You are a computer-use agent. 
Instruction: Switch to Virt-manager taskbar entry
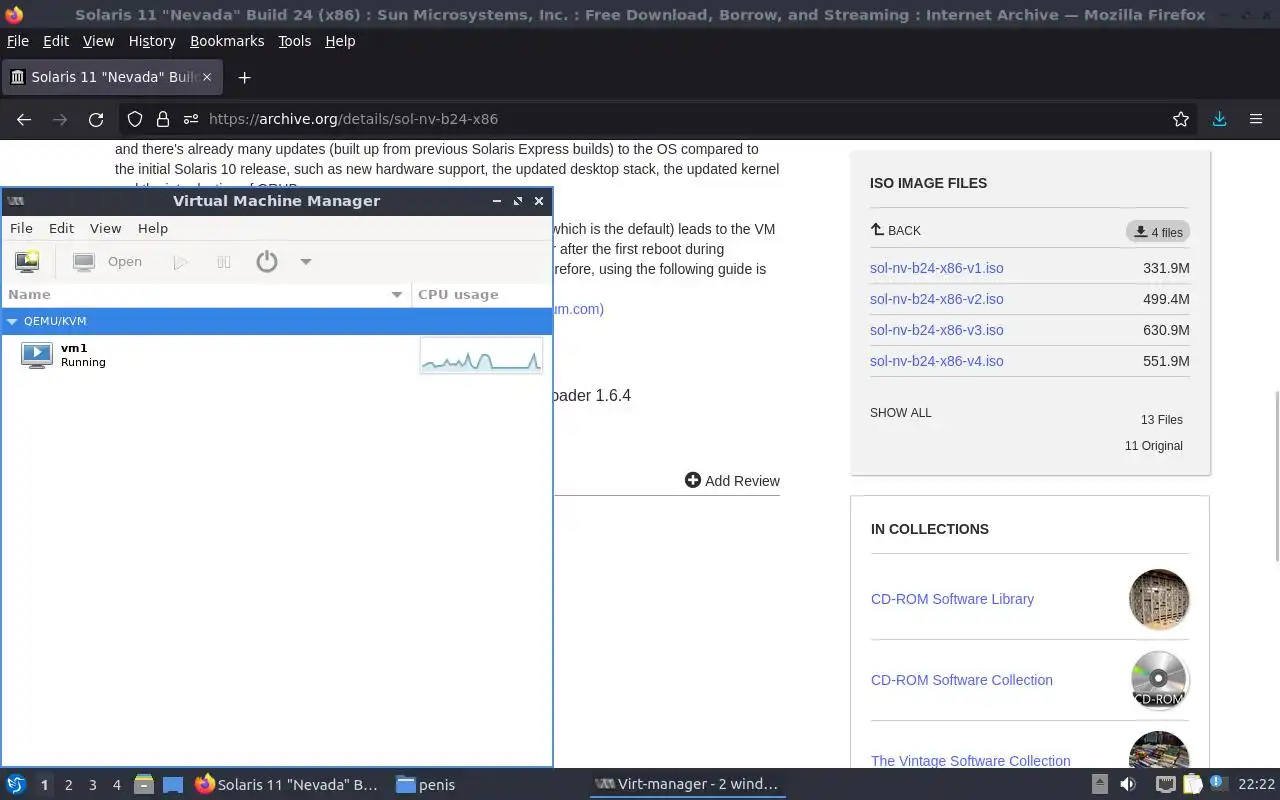pyautogui.click(x=686, y=785)
